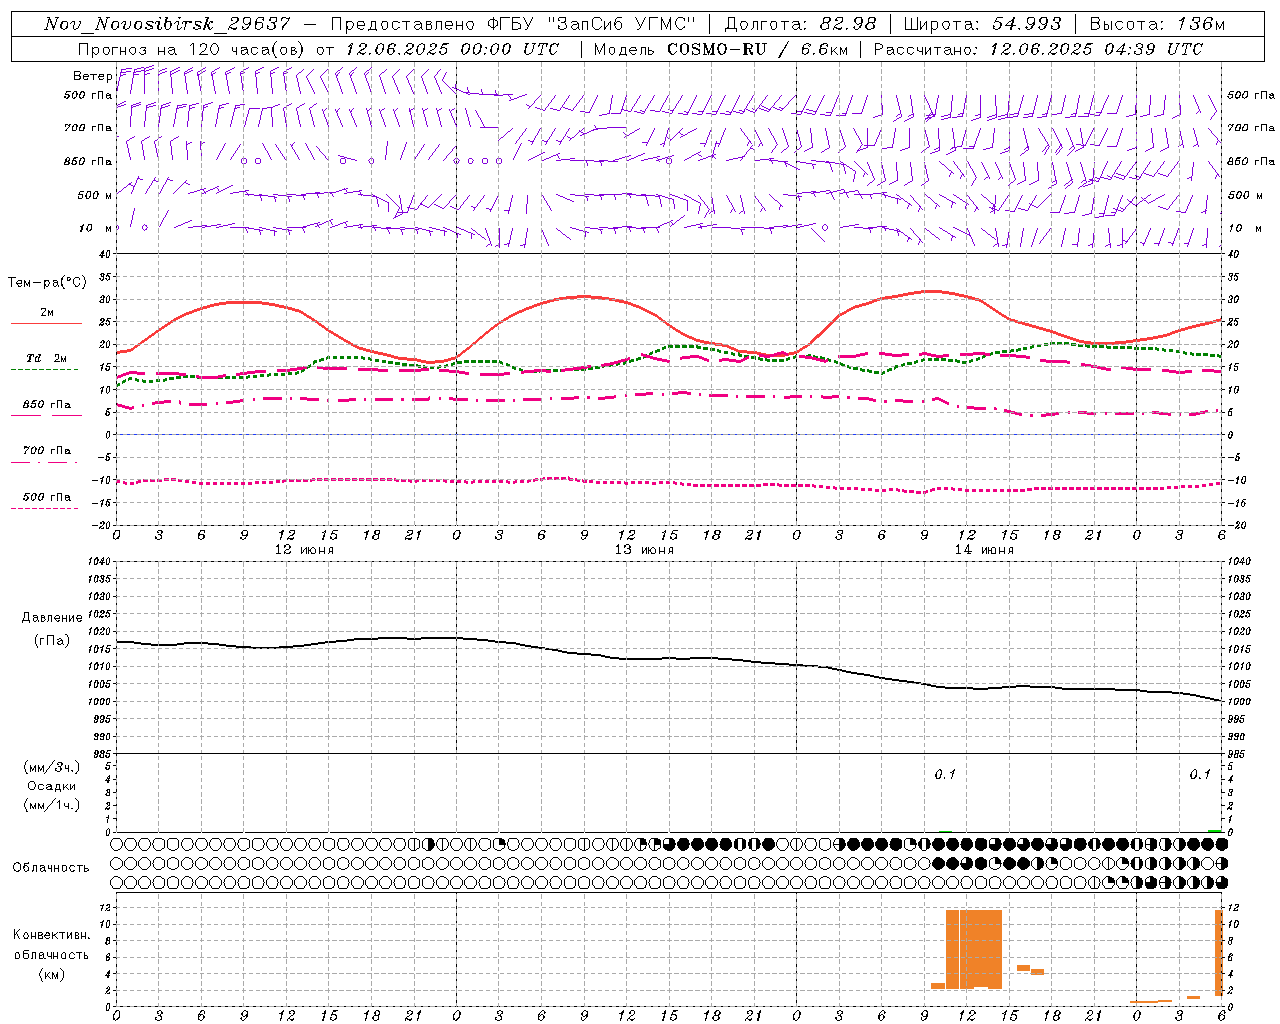
Task: Click the Конвективн. облачность (км) label
Action: tap(51, 954)
